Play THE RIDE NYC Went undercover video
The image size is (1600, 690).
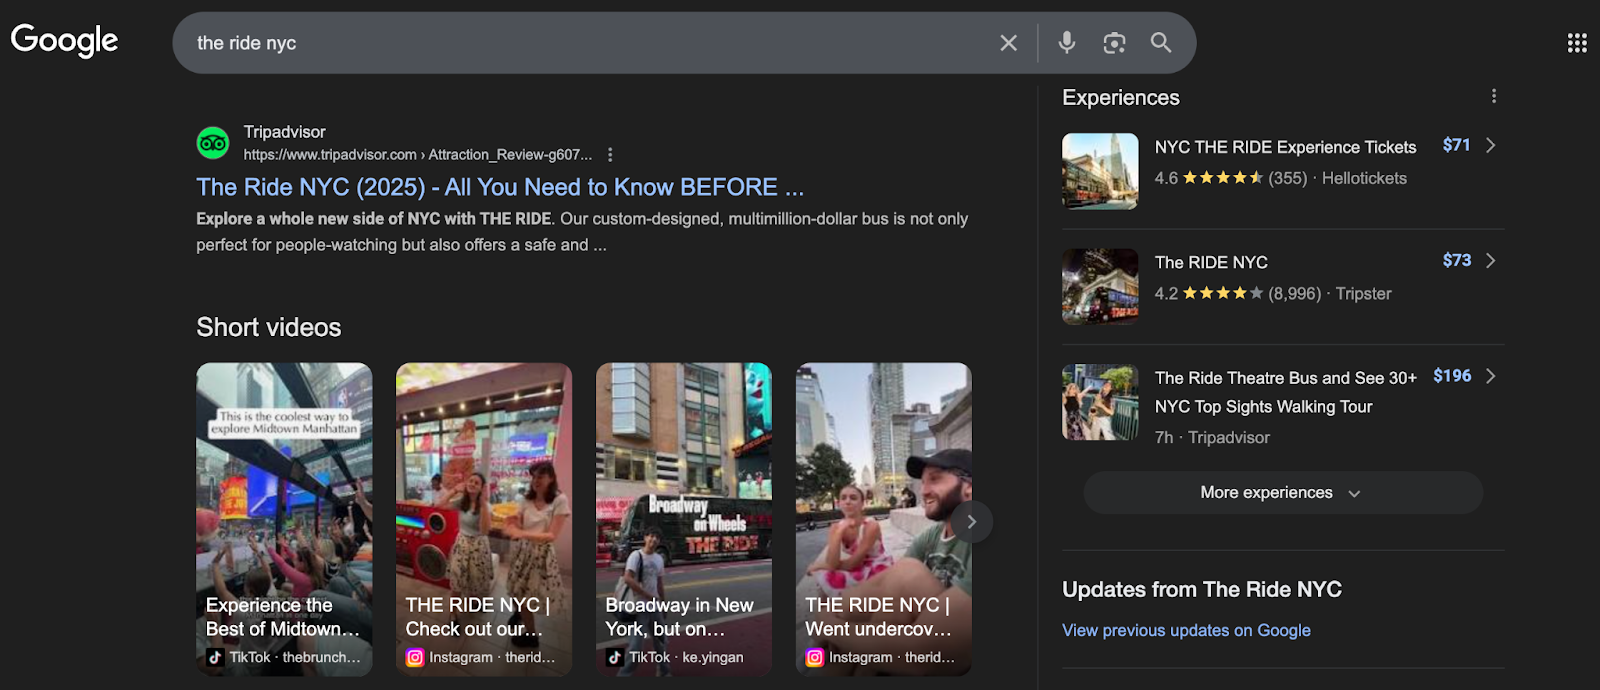point(884,519)
